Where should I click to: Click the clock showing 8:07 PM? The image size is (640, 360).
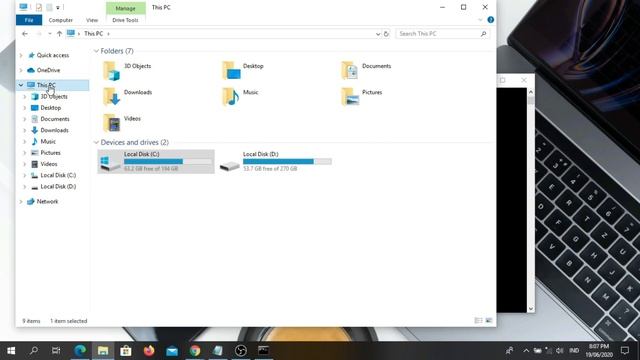click(x=599, y=347)
